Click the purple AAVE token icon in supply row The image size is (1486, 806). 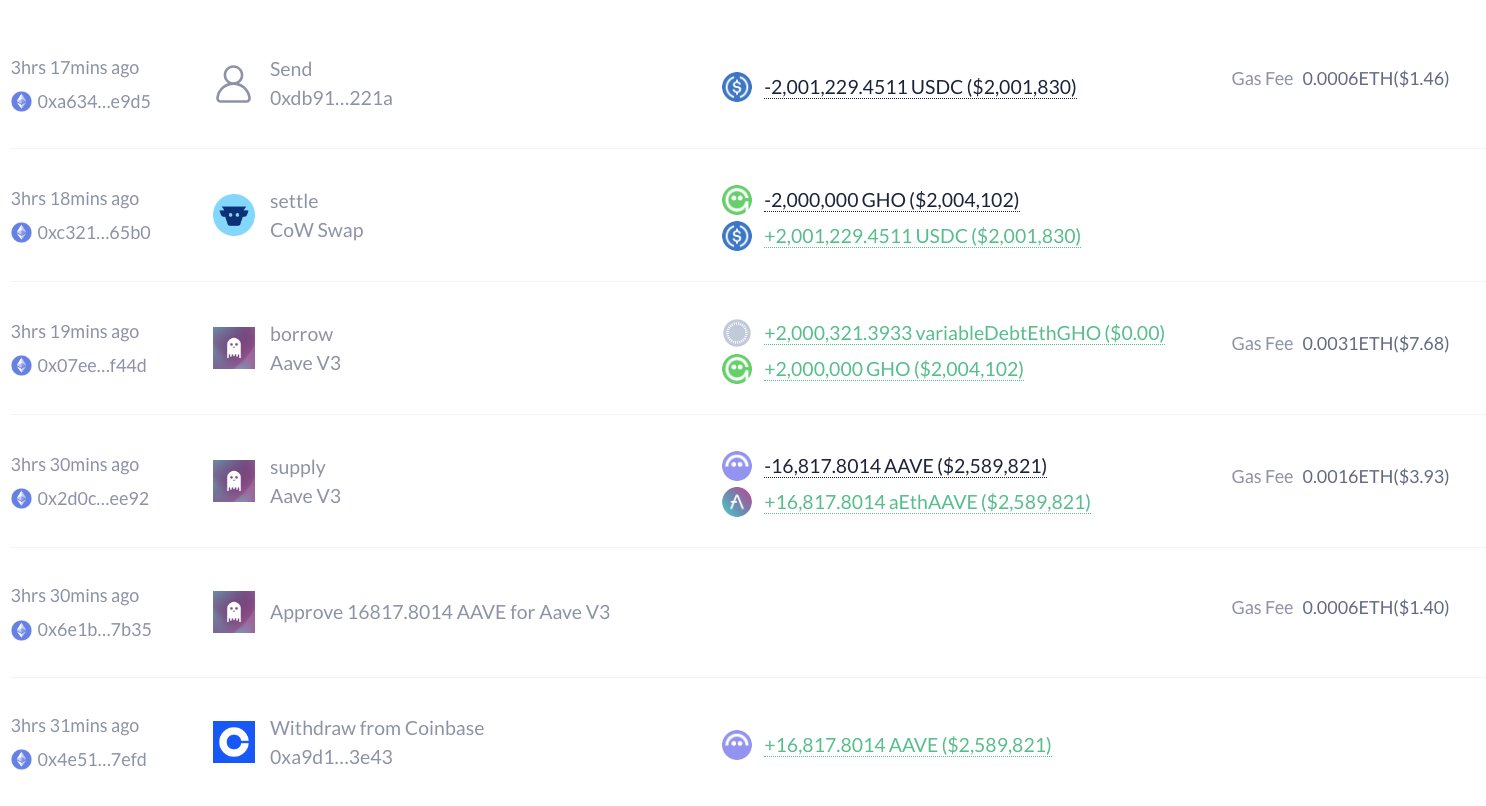click(x=737, y=466)
